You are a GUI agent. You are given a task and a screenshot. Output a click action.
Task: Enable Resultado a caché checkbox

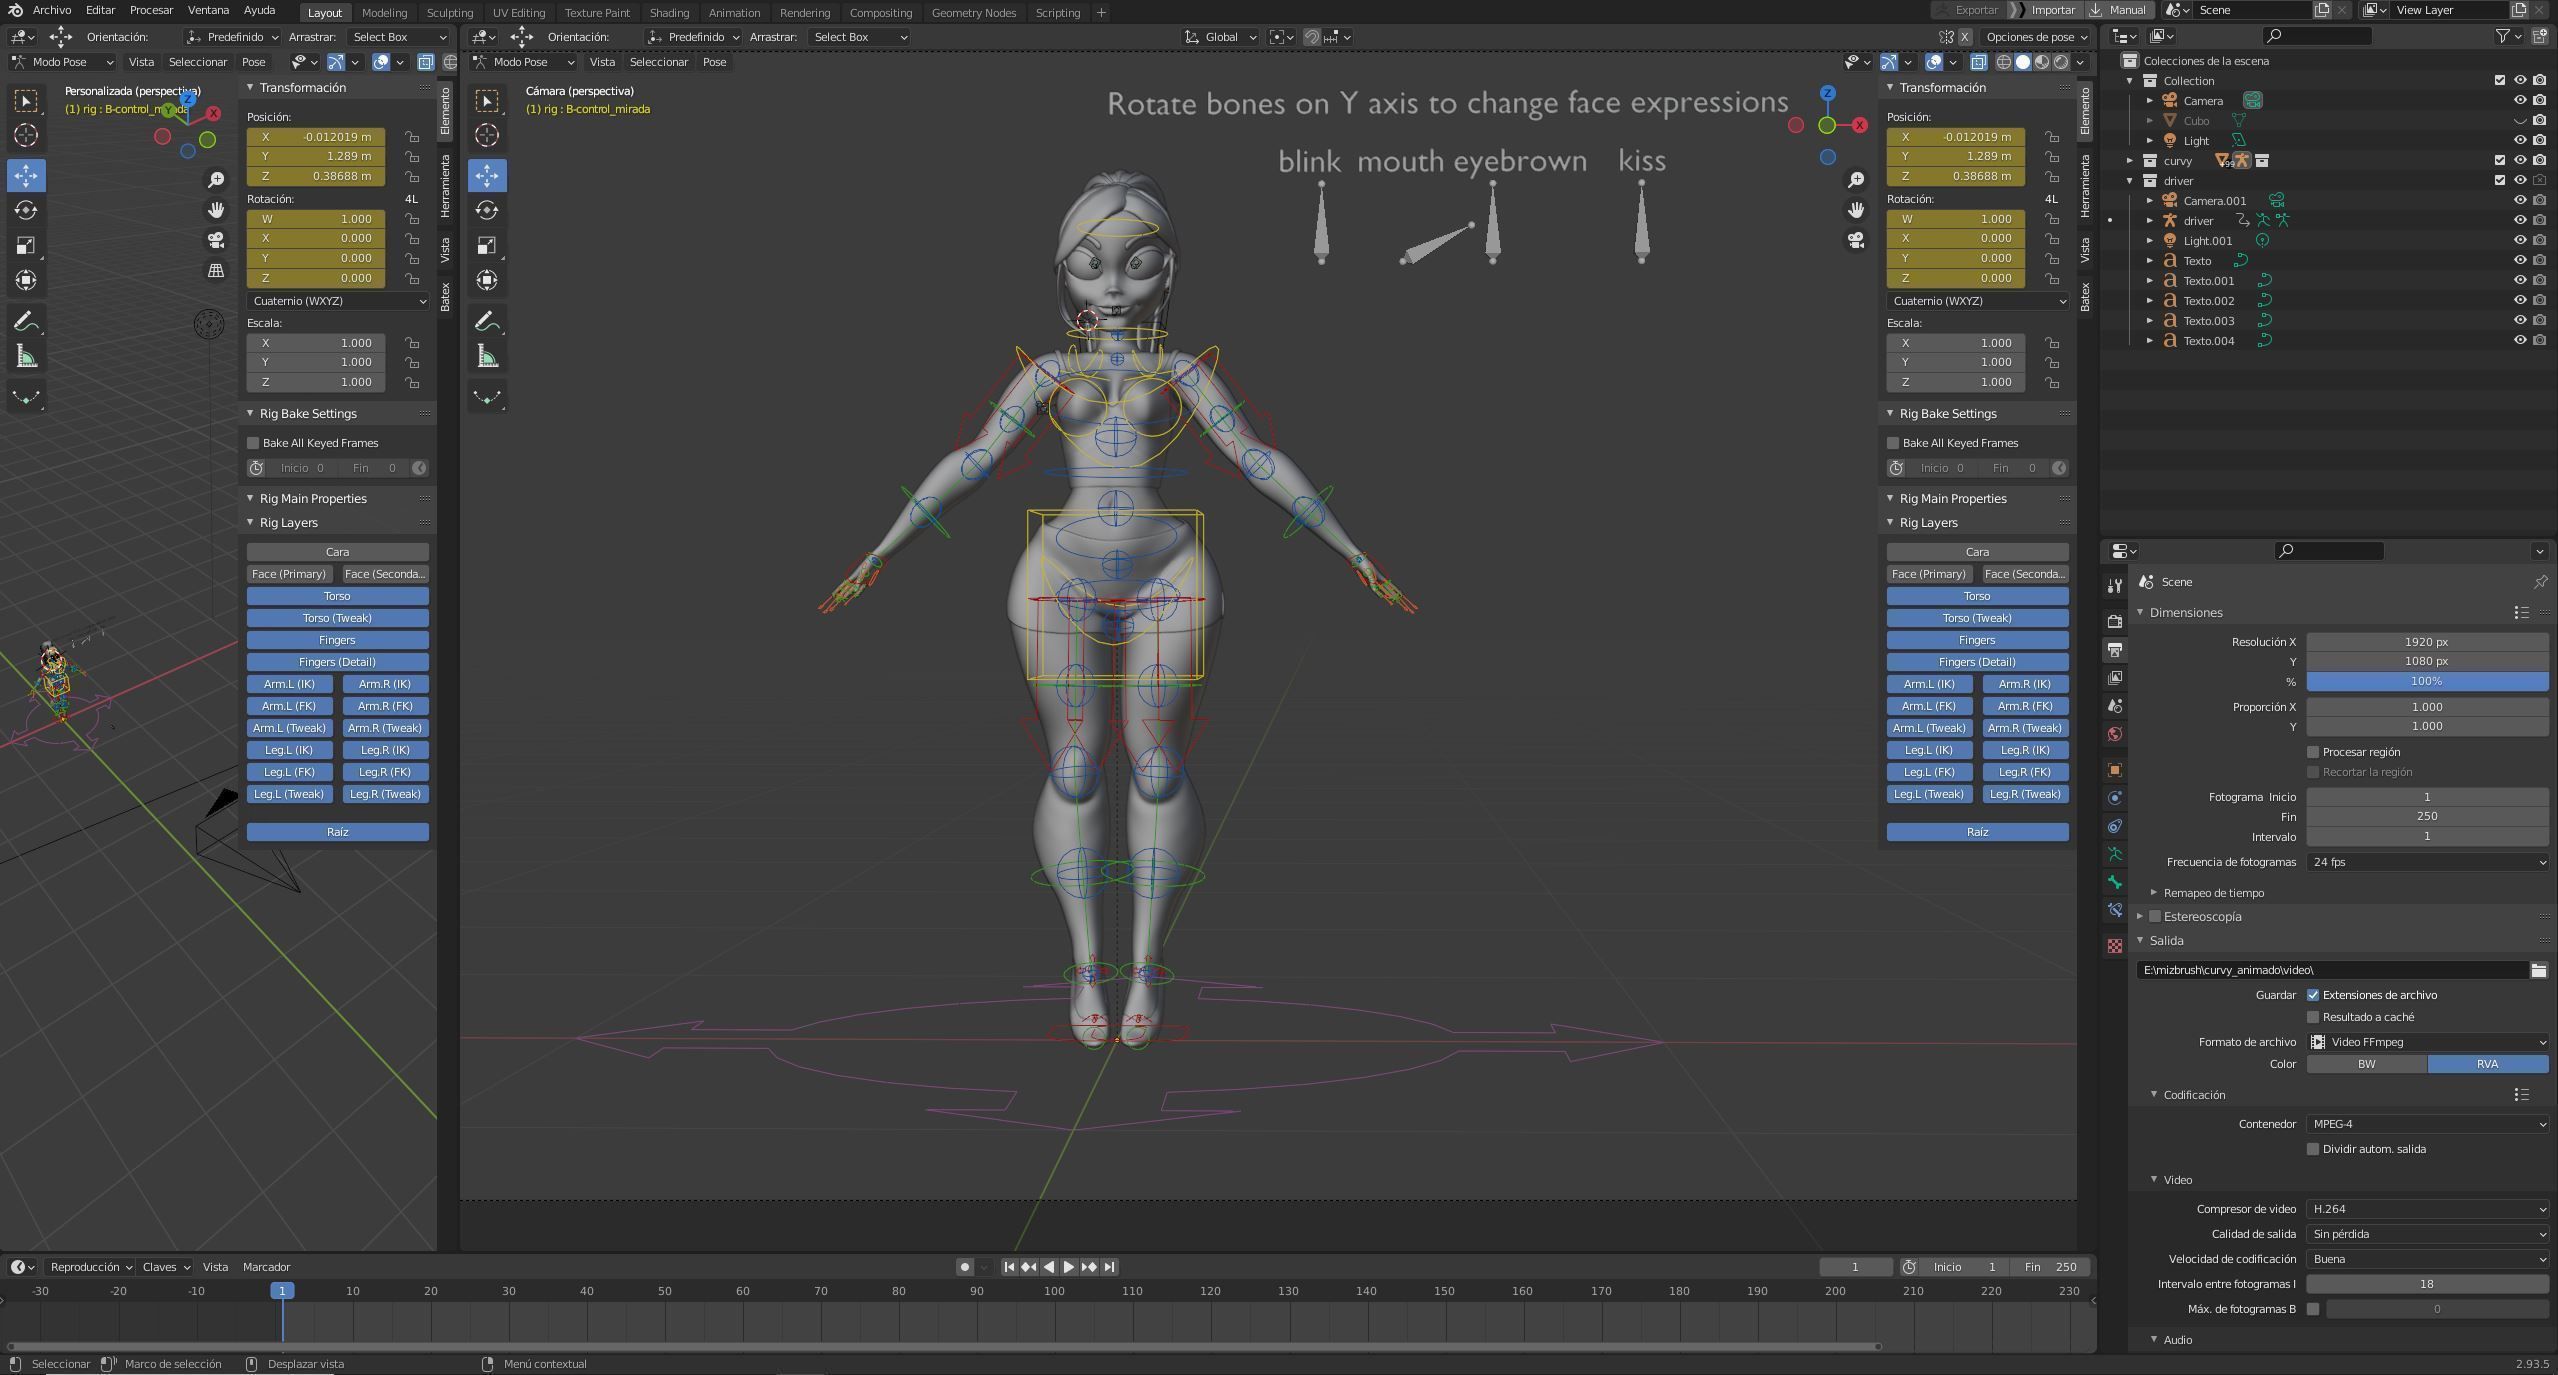2313,1017
